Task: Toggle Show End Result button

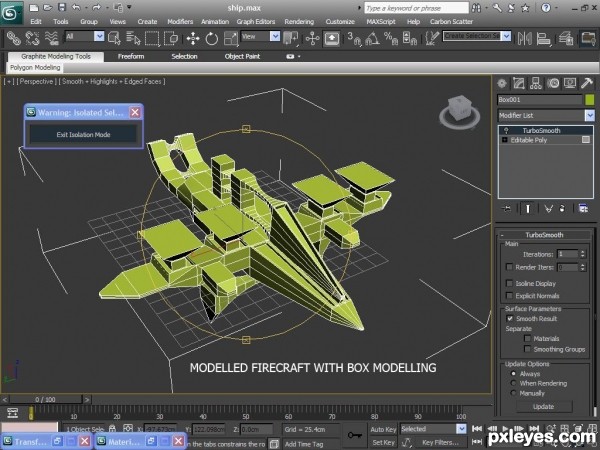Action: click(x=527, y=209)
